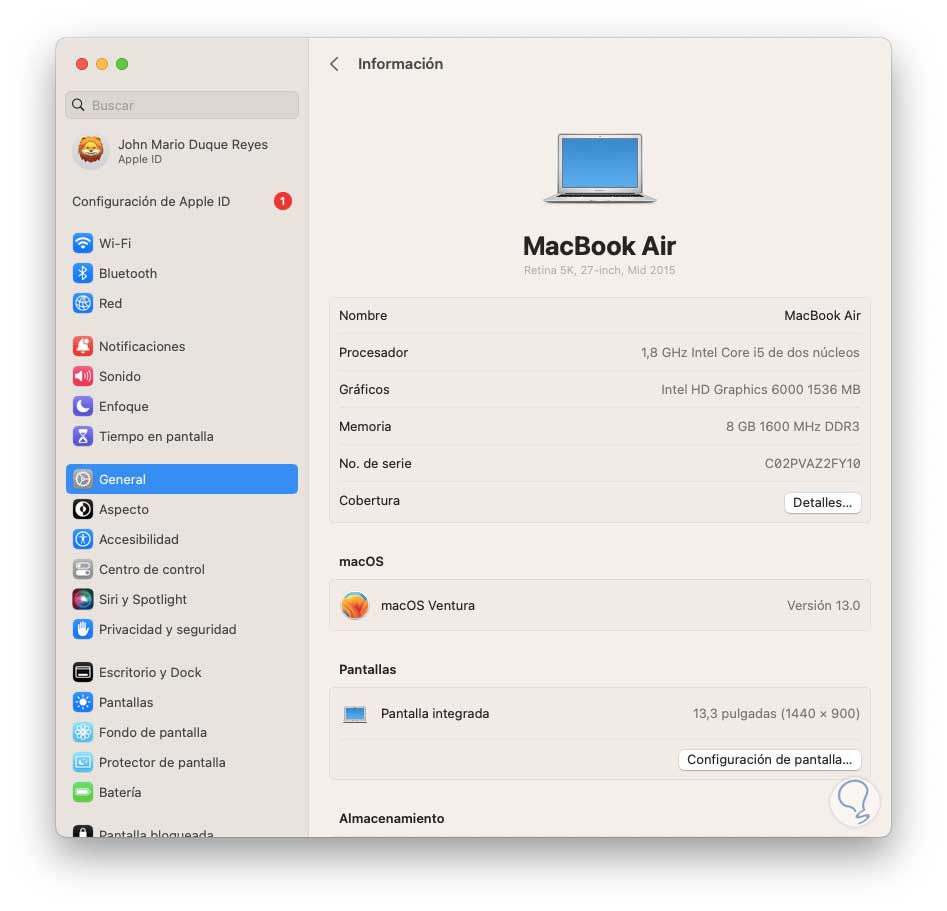Viewport: 947px width, 911px height.
Task: Click the serial number C02PVAZ2FY10
Action: (x=812, y=463)
